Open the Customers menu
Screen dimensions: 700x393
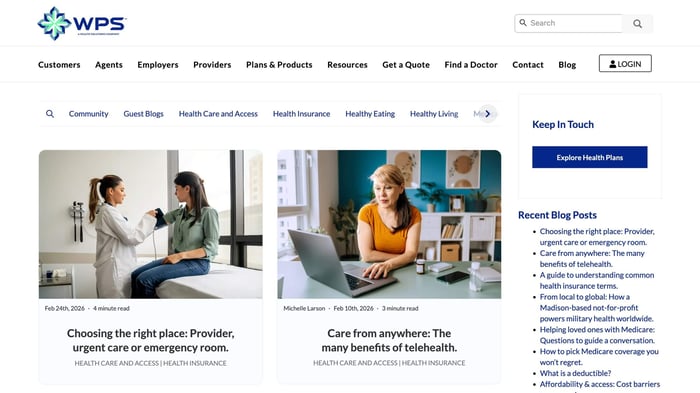point(59,65)
